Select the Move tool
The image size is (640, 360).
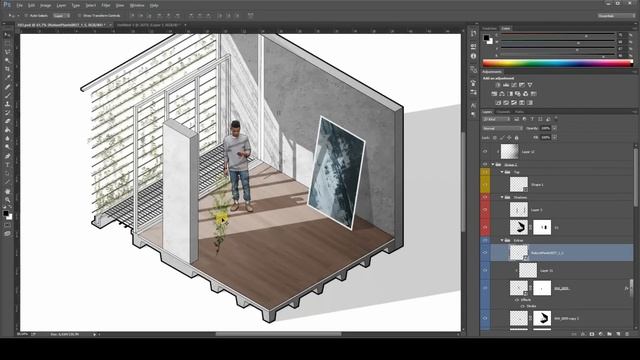click(7, 35)
